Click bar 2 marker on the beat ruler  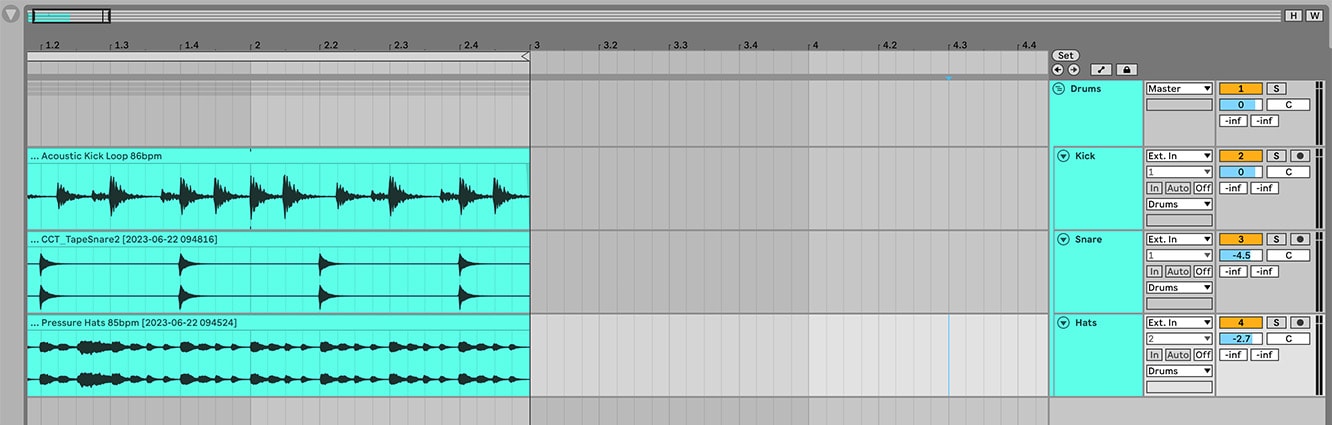(x=256, y=45)
